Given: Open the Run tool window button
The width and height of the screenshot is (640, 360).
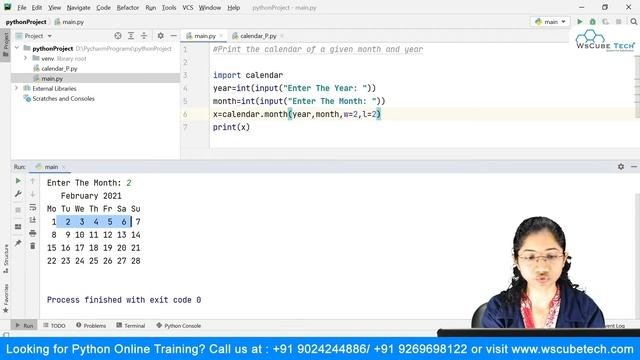Looking at the screenshot, I should pos(24,325).
